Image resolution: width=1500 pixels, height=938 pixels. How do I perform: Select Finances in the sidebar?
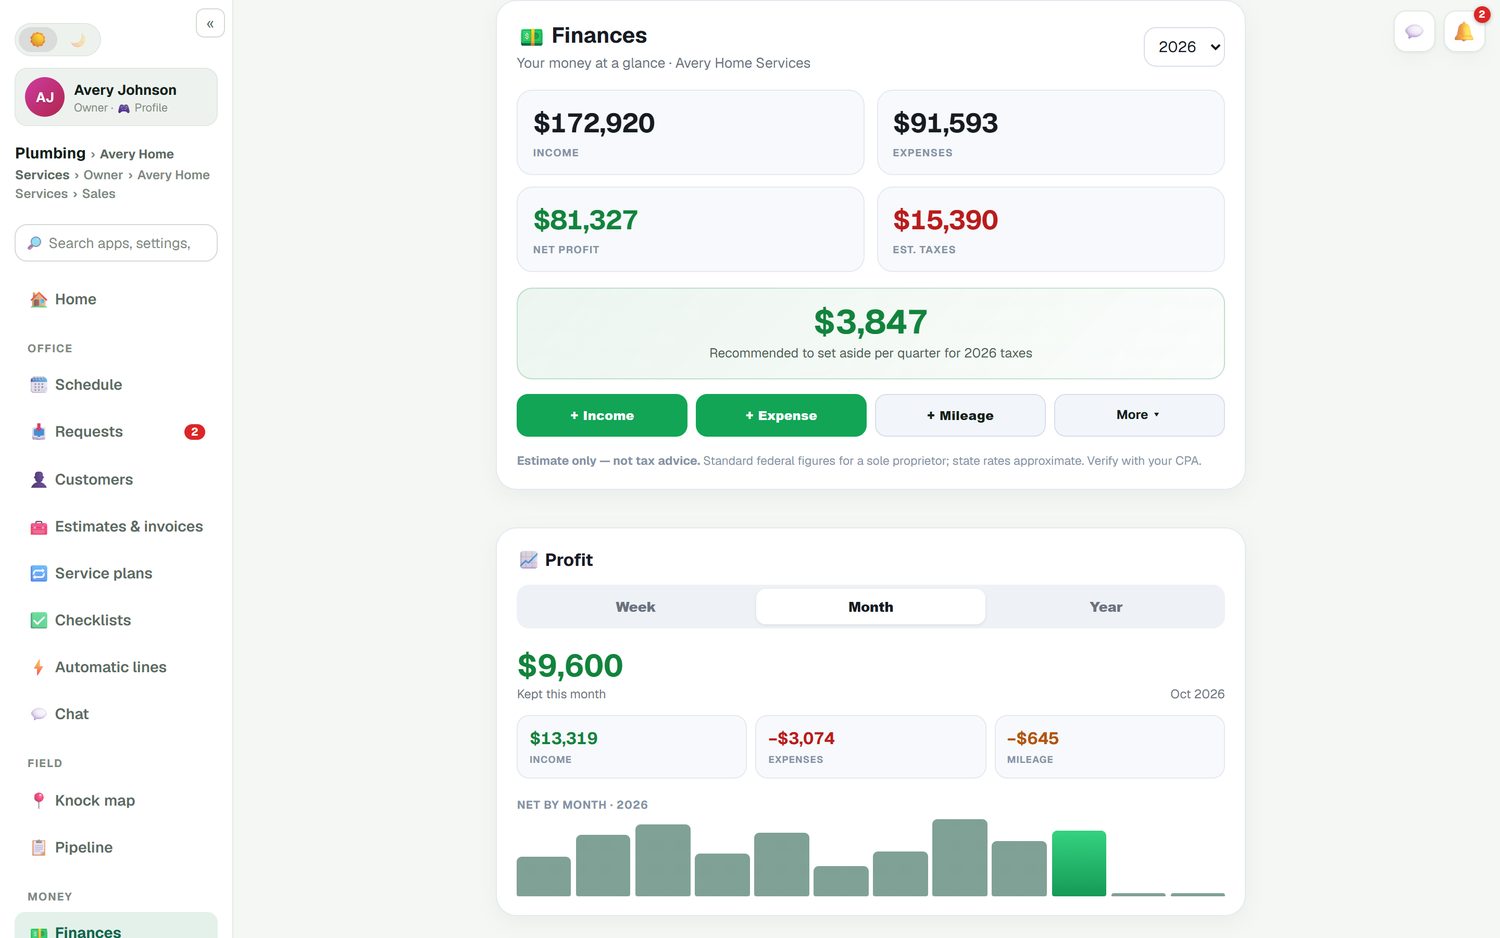tap(116, 926)
